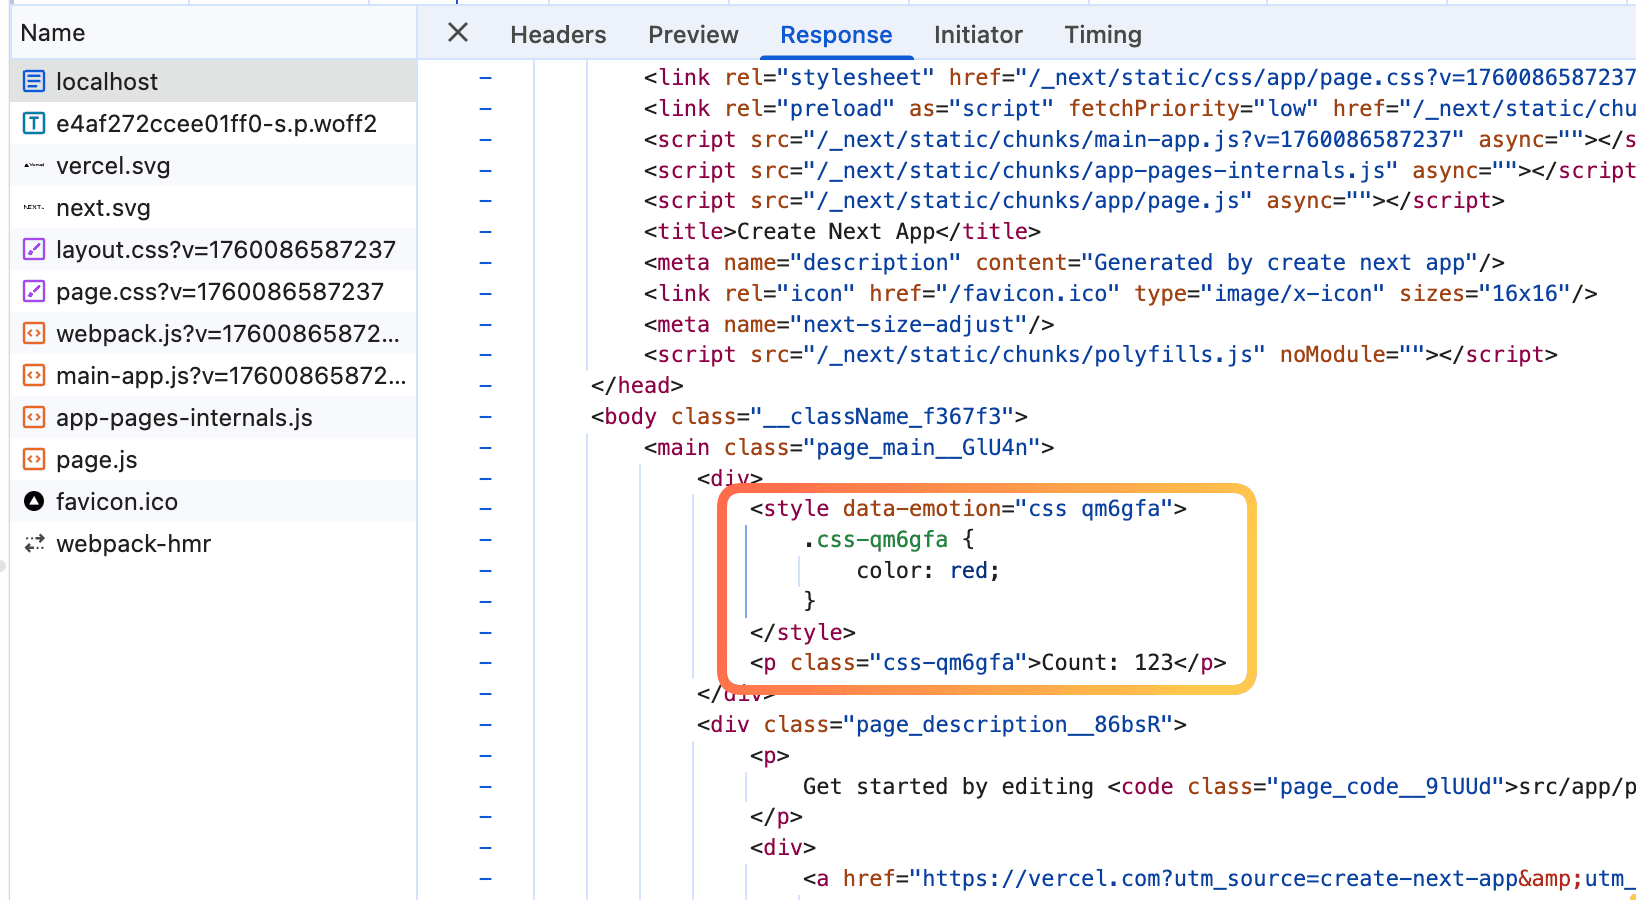The width and height of the screenshot is (1636, 900).
Task: Click the document icon beside localhost
Action: tap(34, 81)
